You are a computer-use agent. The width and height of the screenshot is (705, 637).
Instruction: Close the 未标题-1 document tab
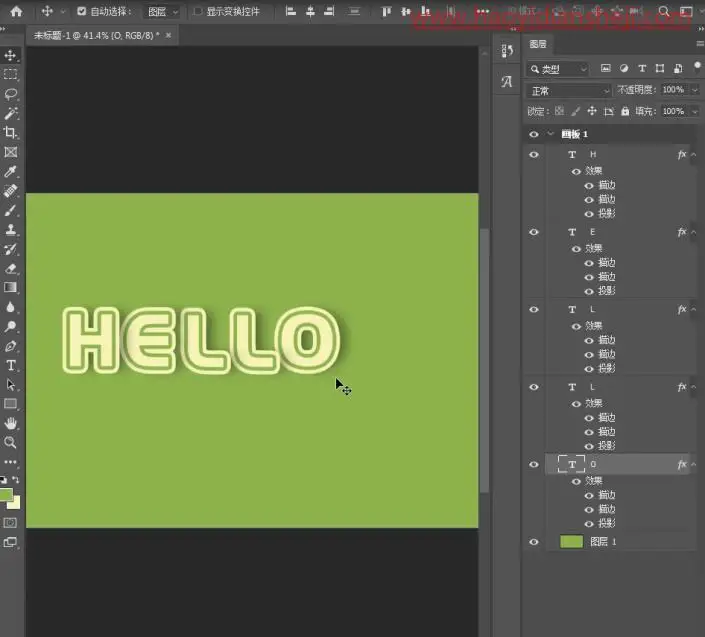[169, 35]
